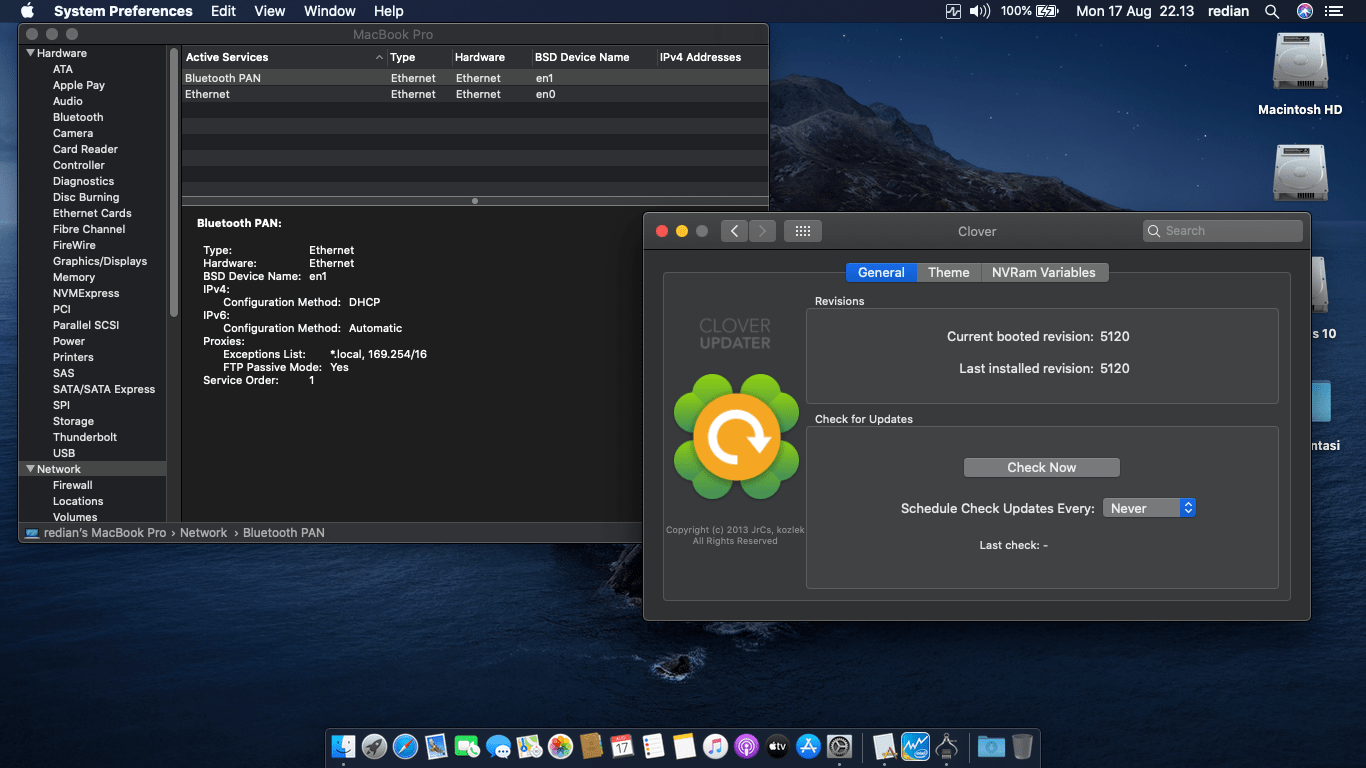Open Podcasts from the Dock
This screenshot has width=1366, height=768.
[746, 746]
